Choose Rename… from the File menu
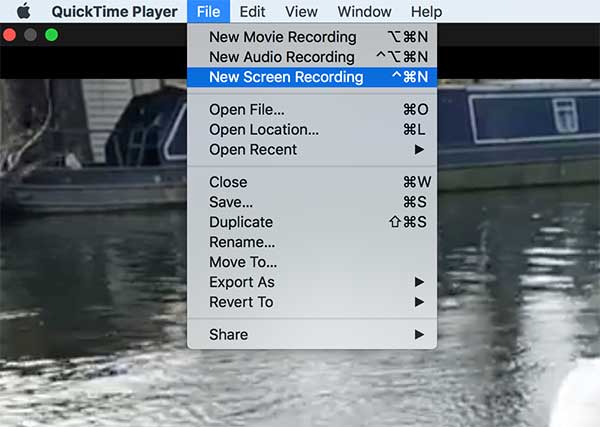 point(312,242)
